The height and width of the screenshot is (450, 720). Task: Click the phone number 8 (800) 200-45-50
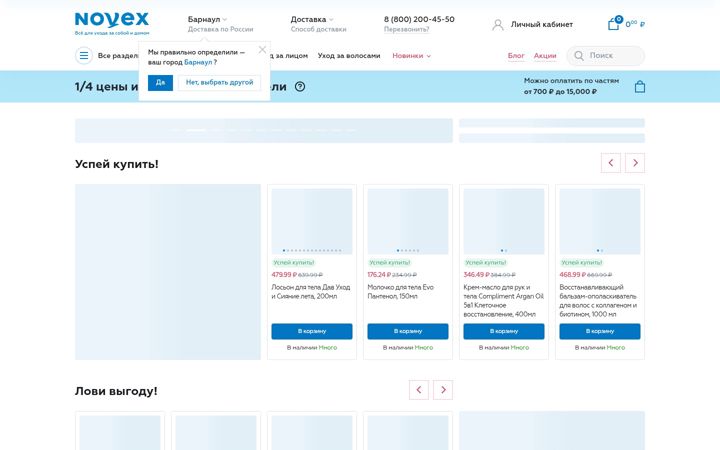[x=419, y=19]
